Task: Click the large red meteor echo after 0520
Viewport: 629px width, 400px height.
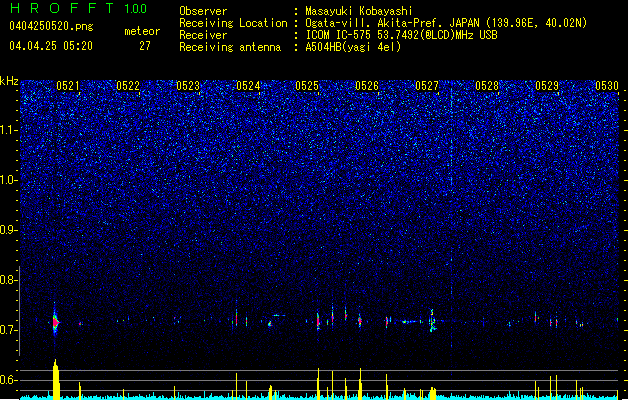Action: 56,321
